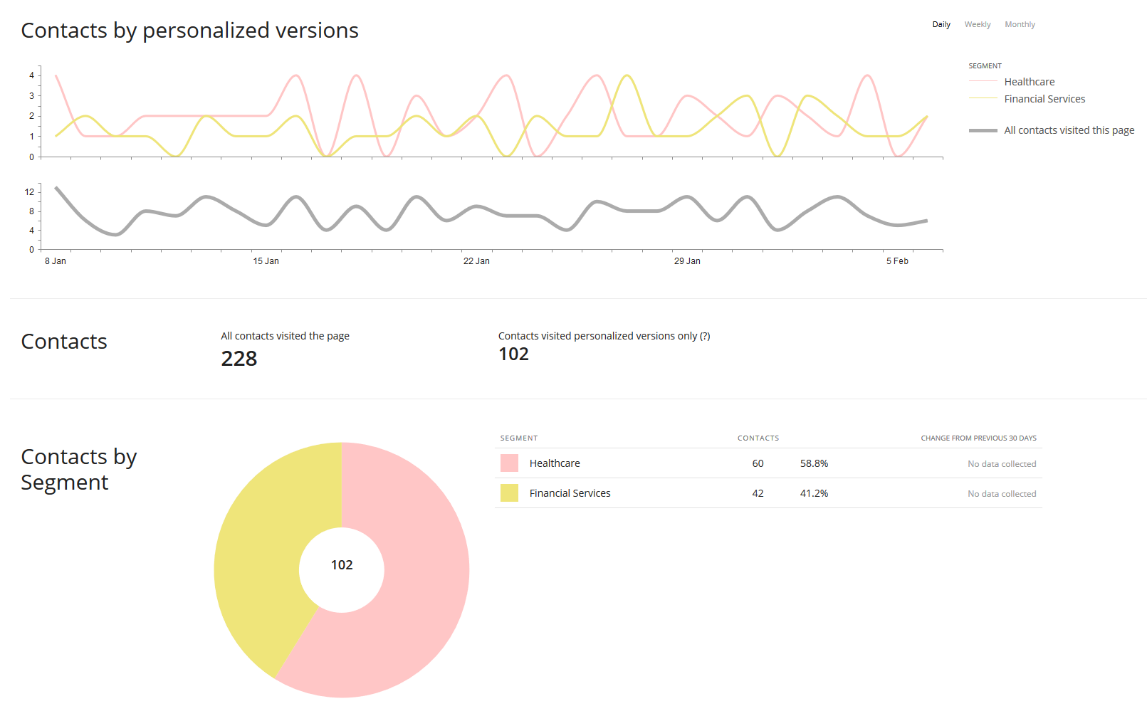Switch to the Weekly view
Image resolution: width=1147 pixels, height=711 pixels.
point(977,24)
